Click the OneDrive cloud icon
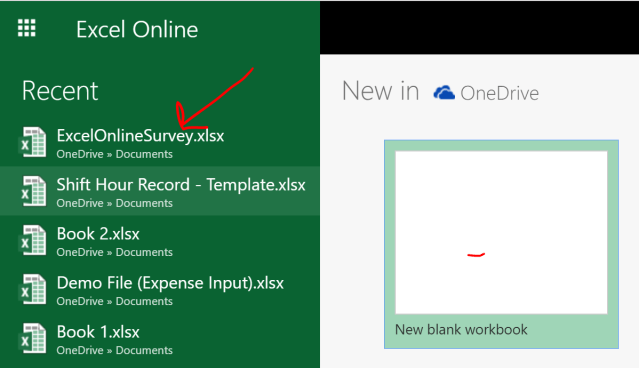639x368 pixels. tap(444, 93)
